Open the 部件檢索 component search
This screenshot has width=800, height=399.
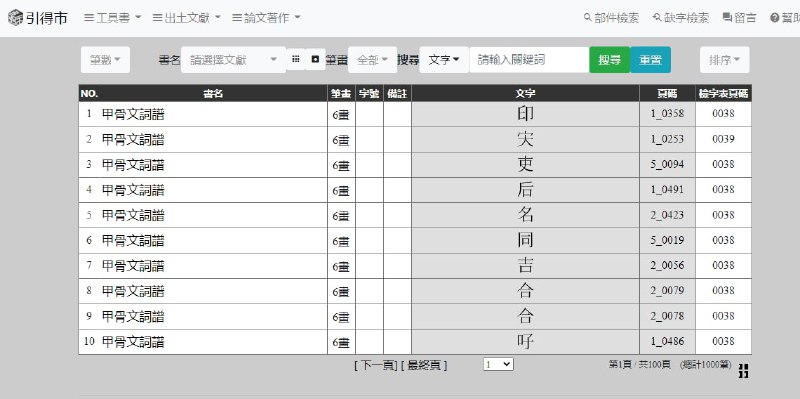[611, 18]
